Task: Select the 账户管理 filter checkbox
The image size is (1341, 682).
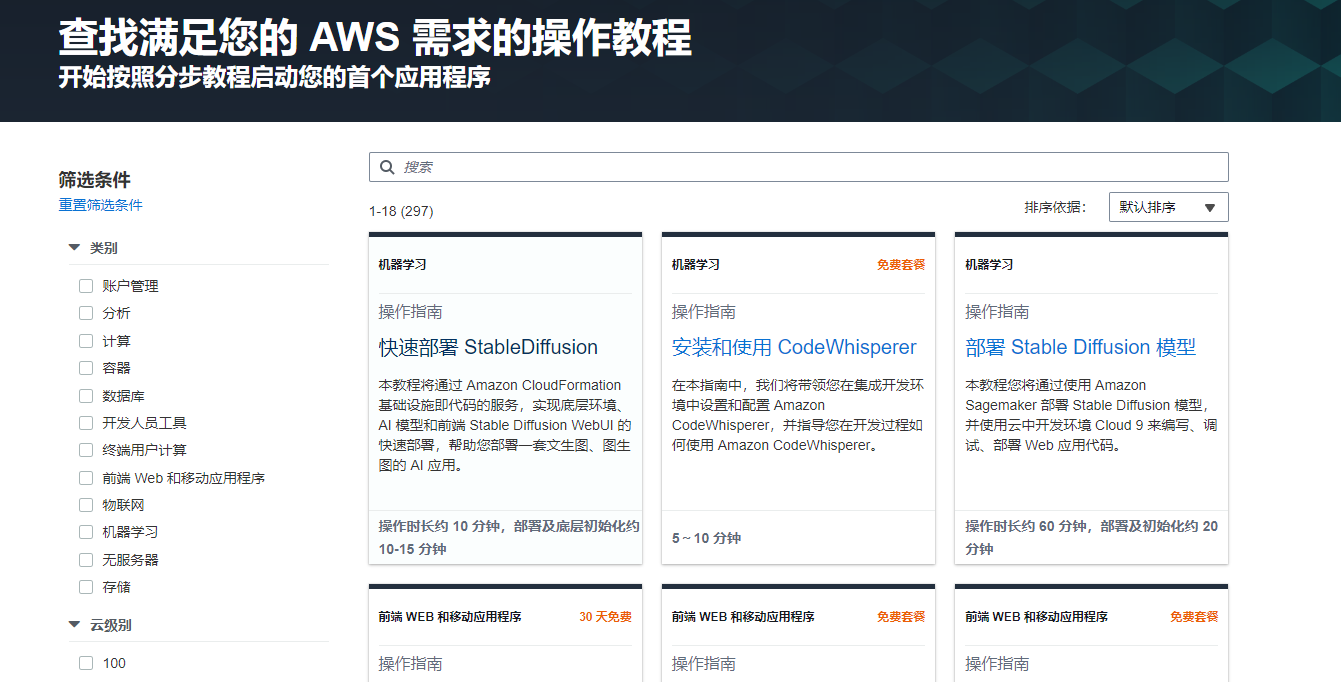Action: (86, 285)
